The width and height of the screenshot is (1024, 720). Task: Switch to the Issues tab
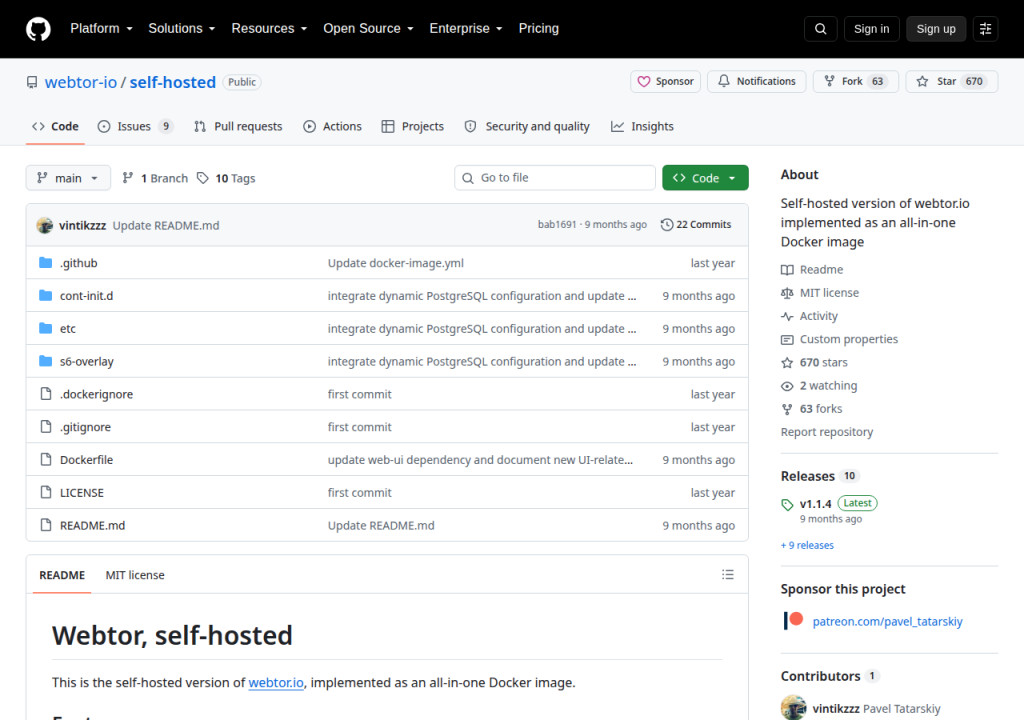(135, 127)
